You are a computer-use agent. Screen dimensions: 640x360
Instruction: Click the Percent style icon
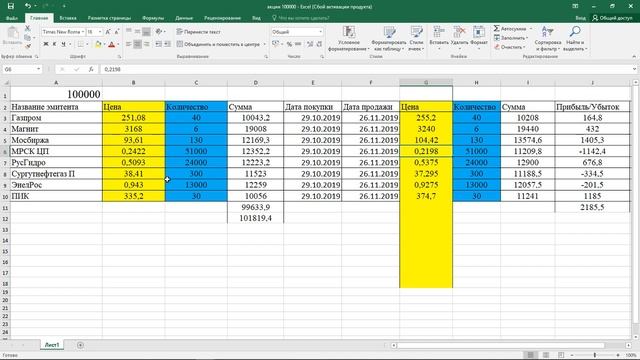pyautogui.click(x=289, y=44)
